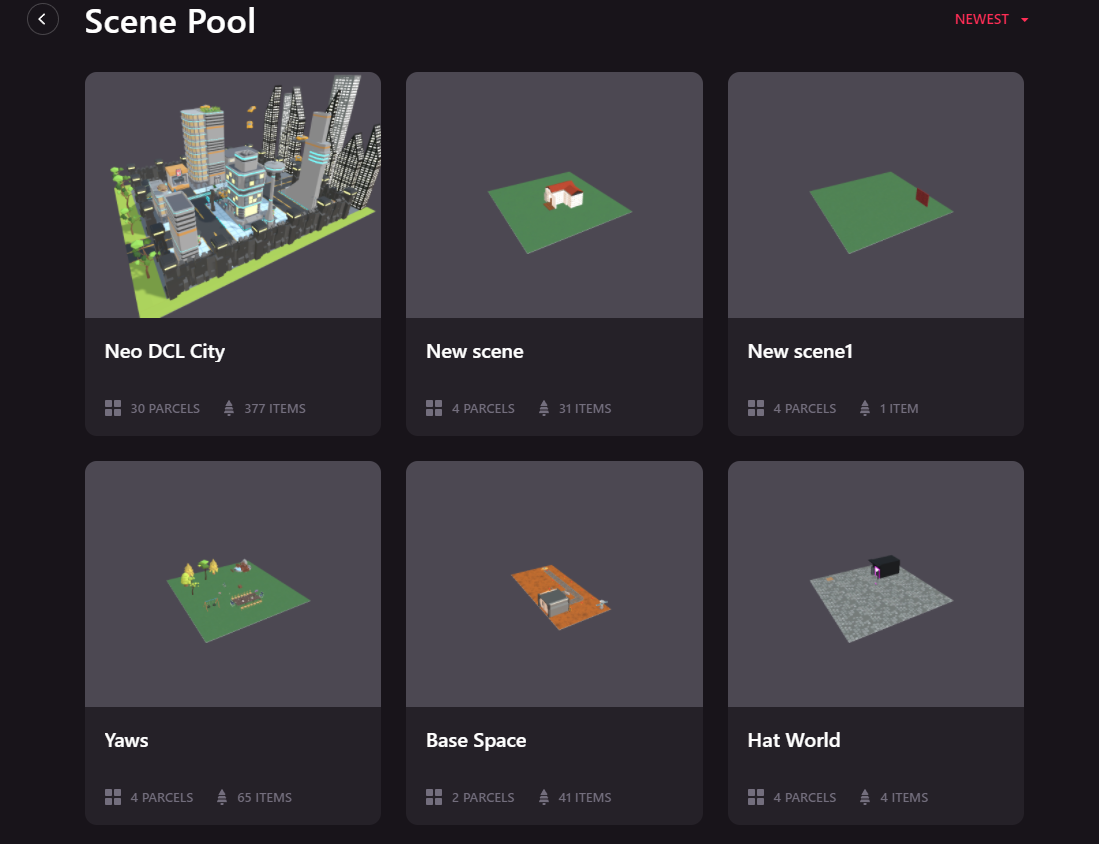1099x844 pixels.
Task: Click the items tree icon on Neo DCL City
Action: click(x=228, y=408)
